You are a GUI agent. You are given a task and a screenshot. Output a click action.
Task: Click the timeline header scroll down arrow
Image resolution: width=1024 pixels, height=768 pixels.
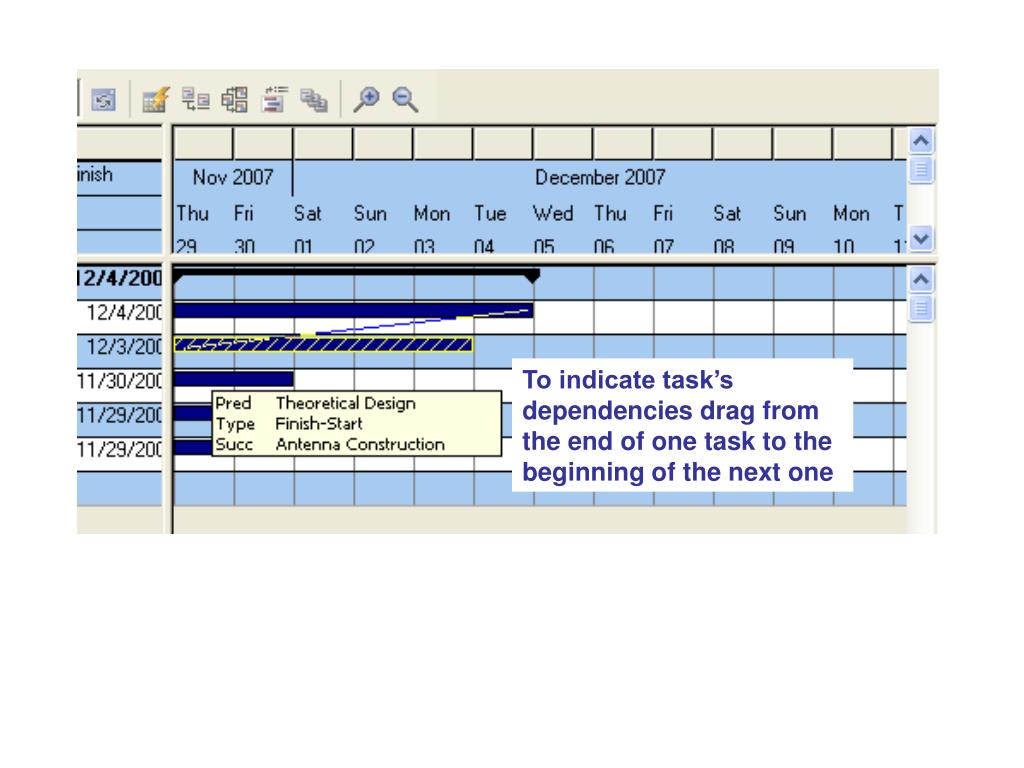click(921, 238)
